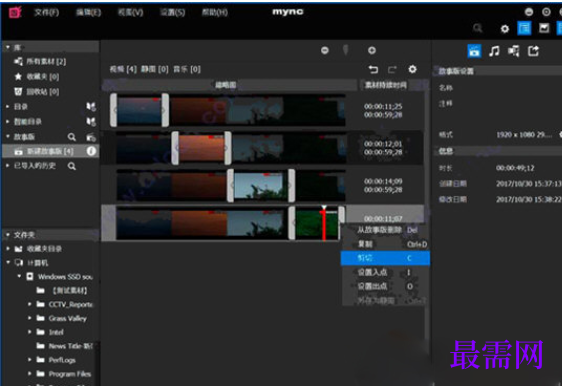Click info icon on new storyboard item
Image resolution: width=562 pixels, height=386 pixels.
91,151
